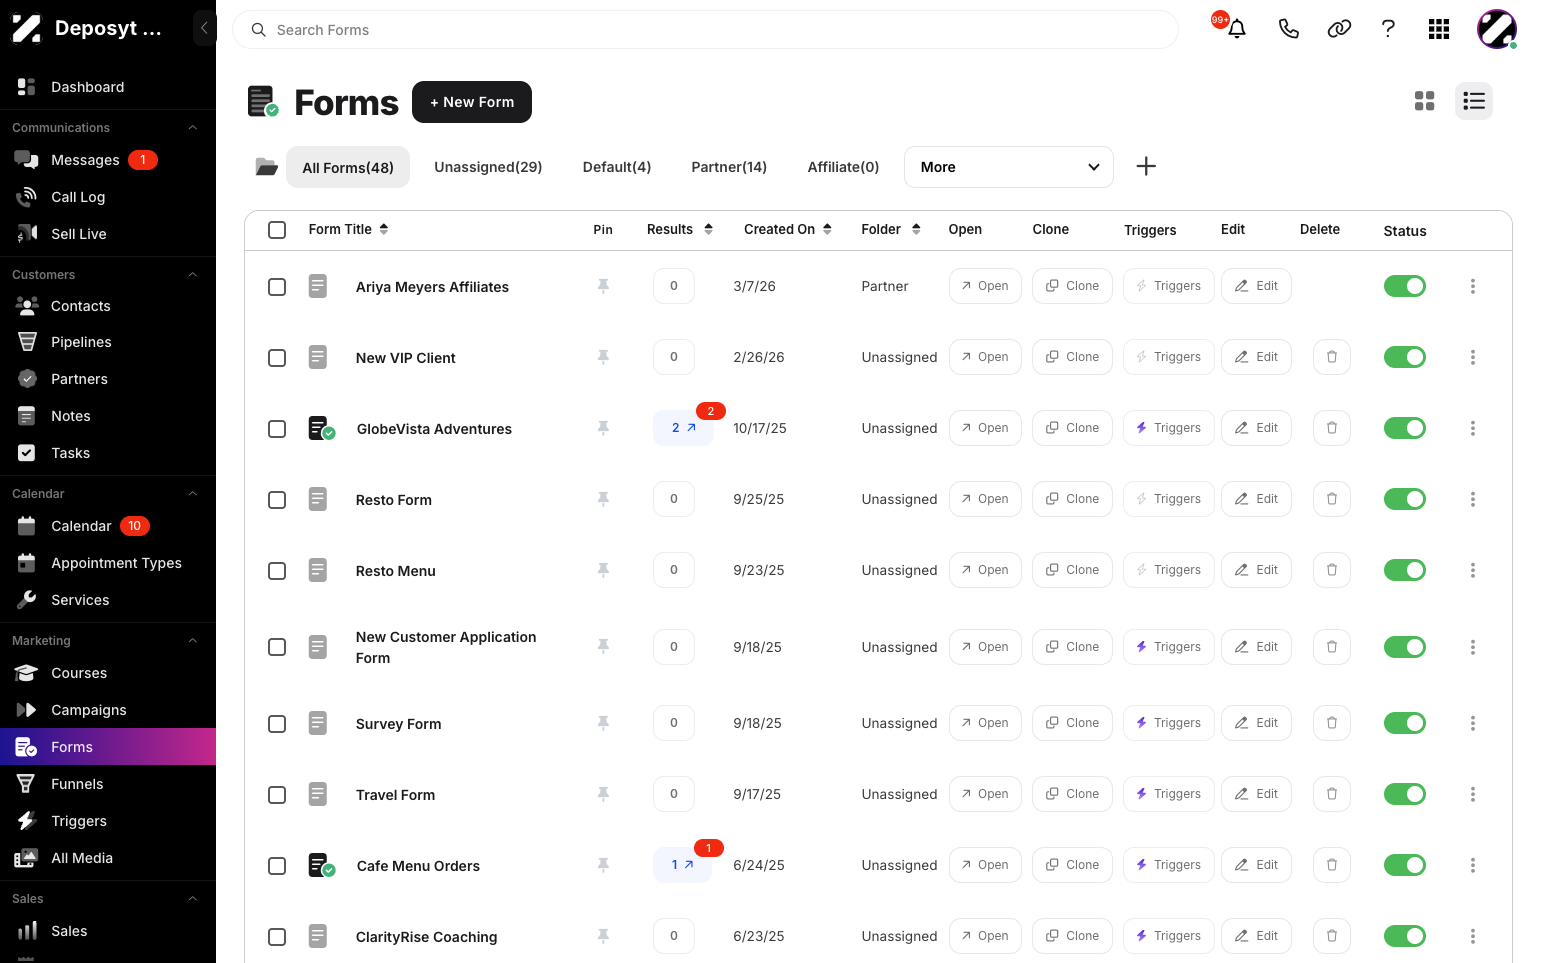Check the GlobeVista Adventures checkbox

pos(277,429)
